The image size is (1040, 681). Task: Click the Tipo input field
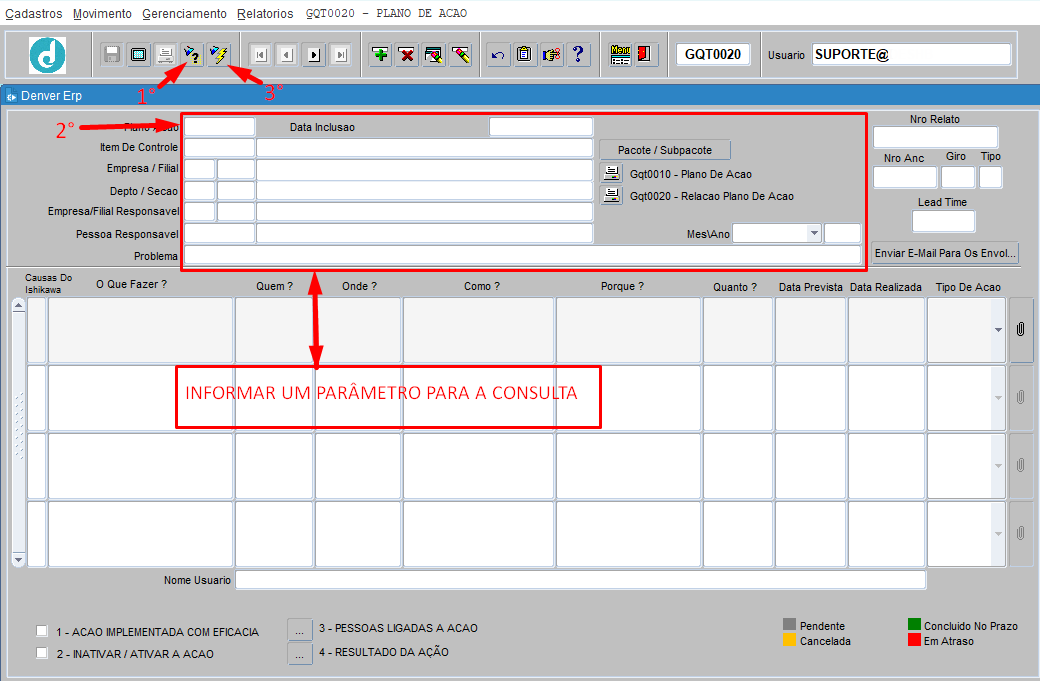click(990, 177)
